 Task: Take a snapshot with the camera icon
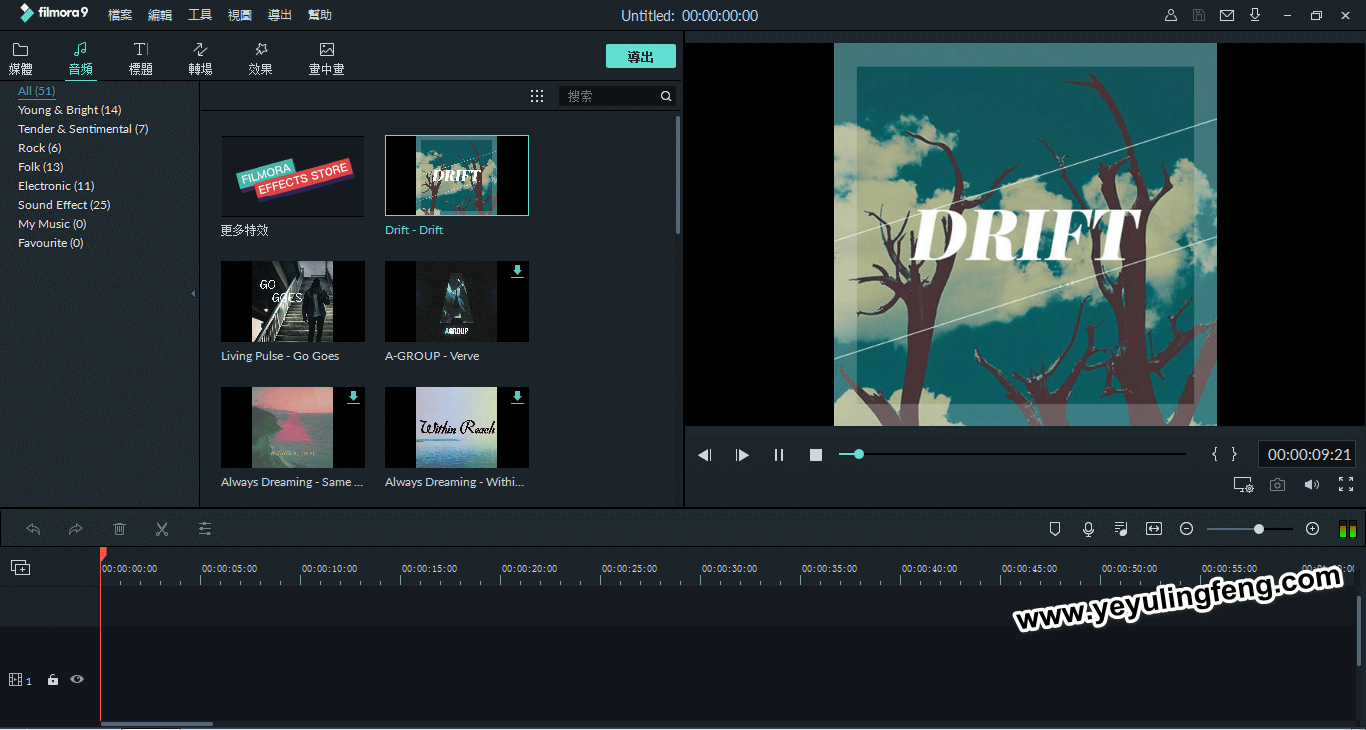[1277, 485]
